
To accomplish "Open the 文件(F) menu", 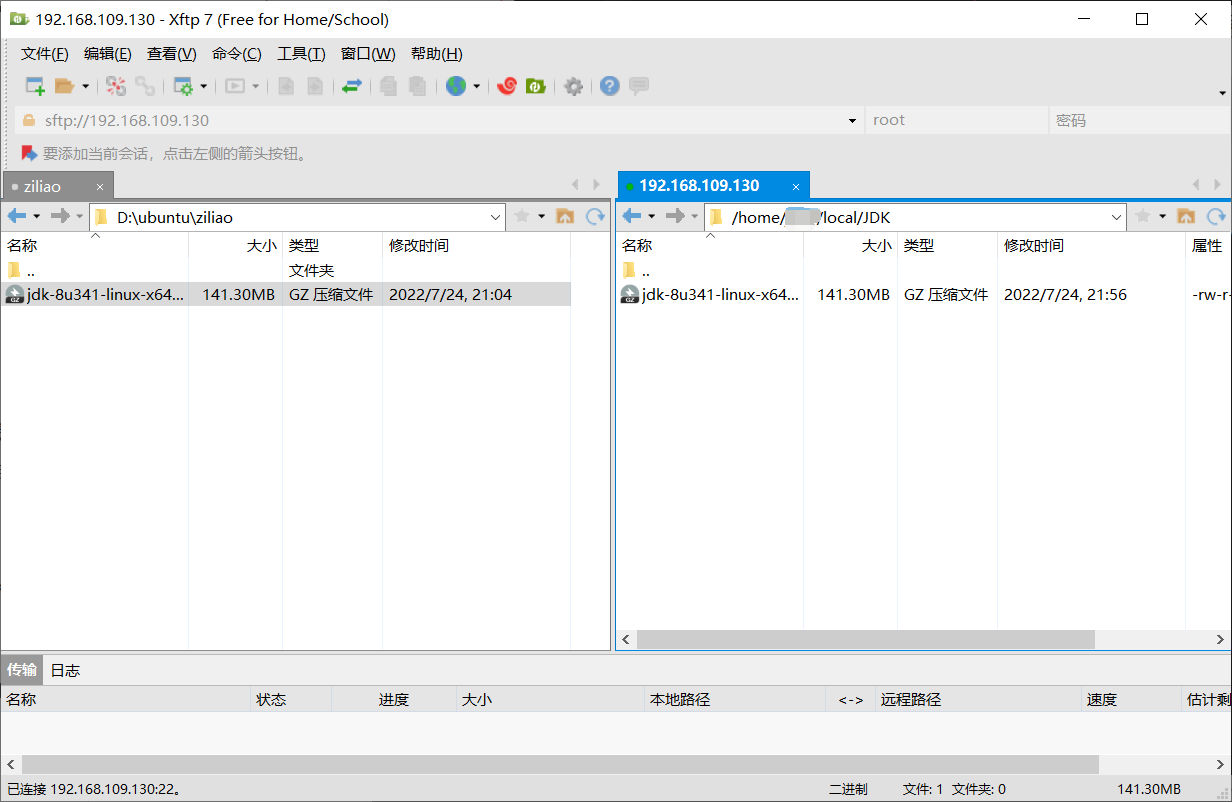I will [x=45, y=54].
